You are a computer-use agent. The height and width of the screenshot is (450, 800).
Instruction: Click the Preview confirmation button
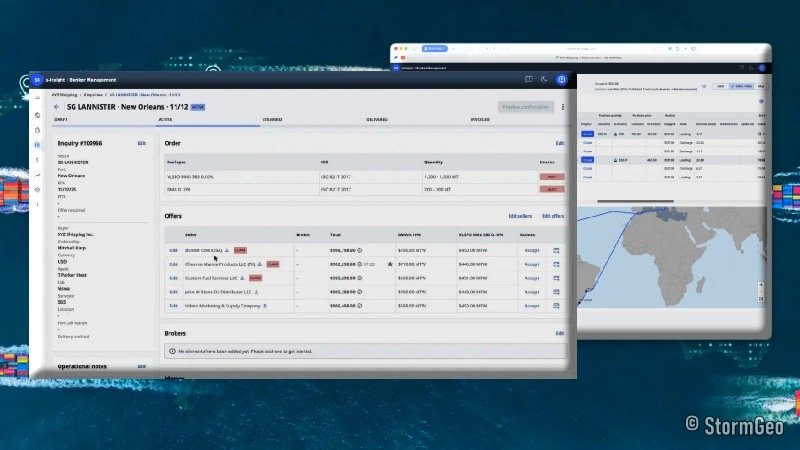[x=525, y=107]
